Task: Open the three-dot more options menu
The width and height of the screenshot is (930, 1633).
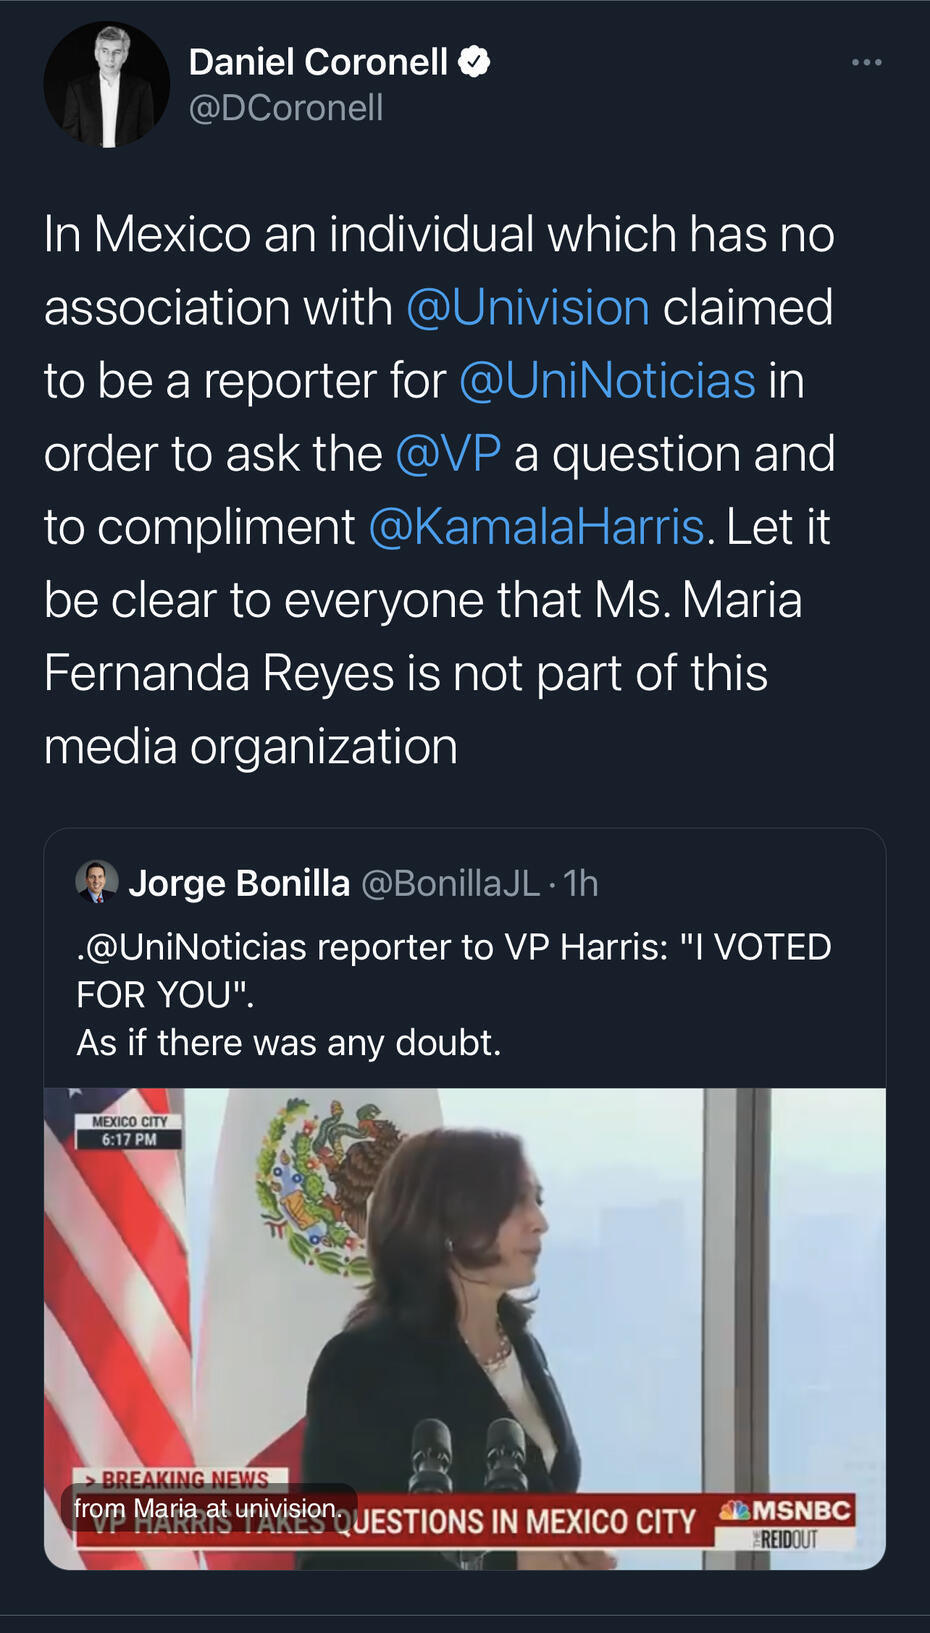Action: click(x=866, y=63)
